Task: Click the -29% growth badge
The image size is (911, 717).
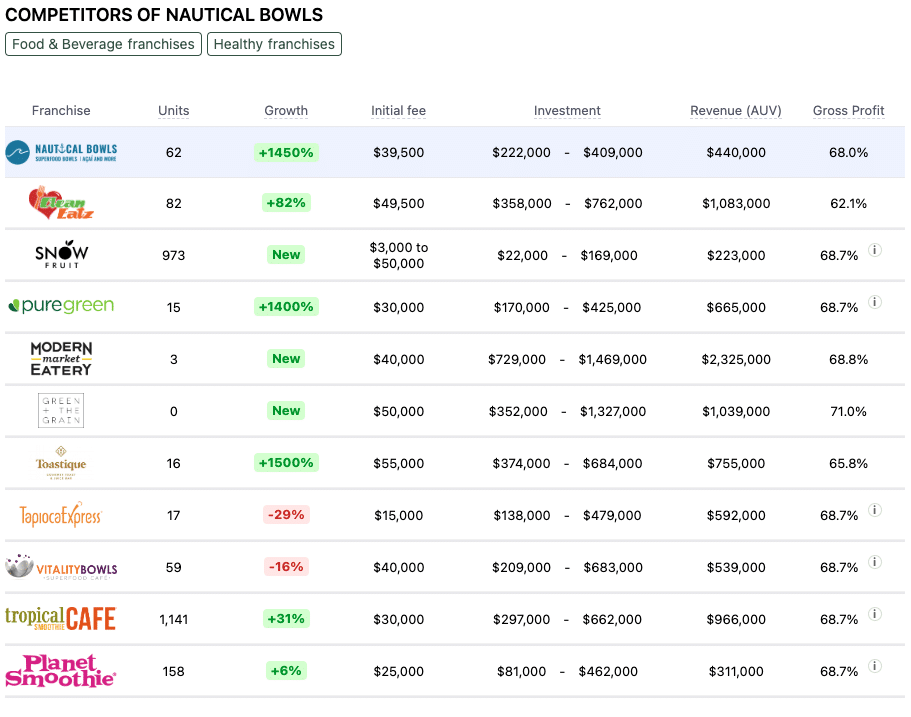Action: click(x=286, y=514)
